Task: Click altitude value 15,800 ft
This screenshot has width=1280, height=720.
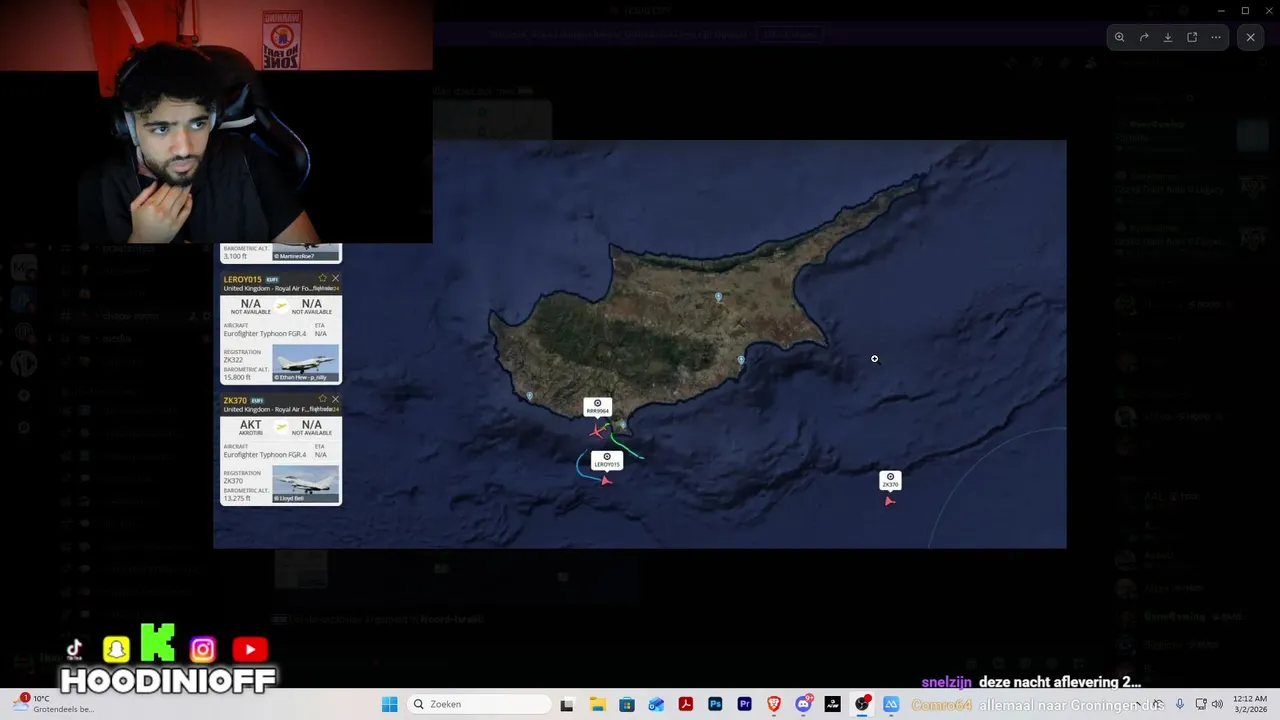Action: pos(237,377)
